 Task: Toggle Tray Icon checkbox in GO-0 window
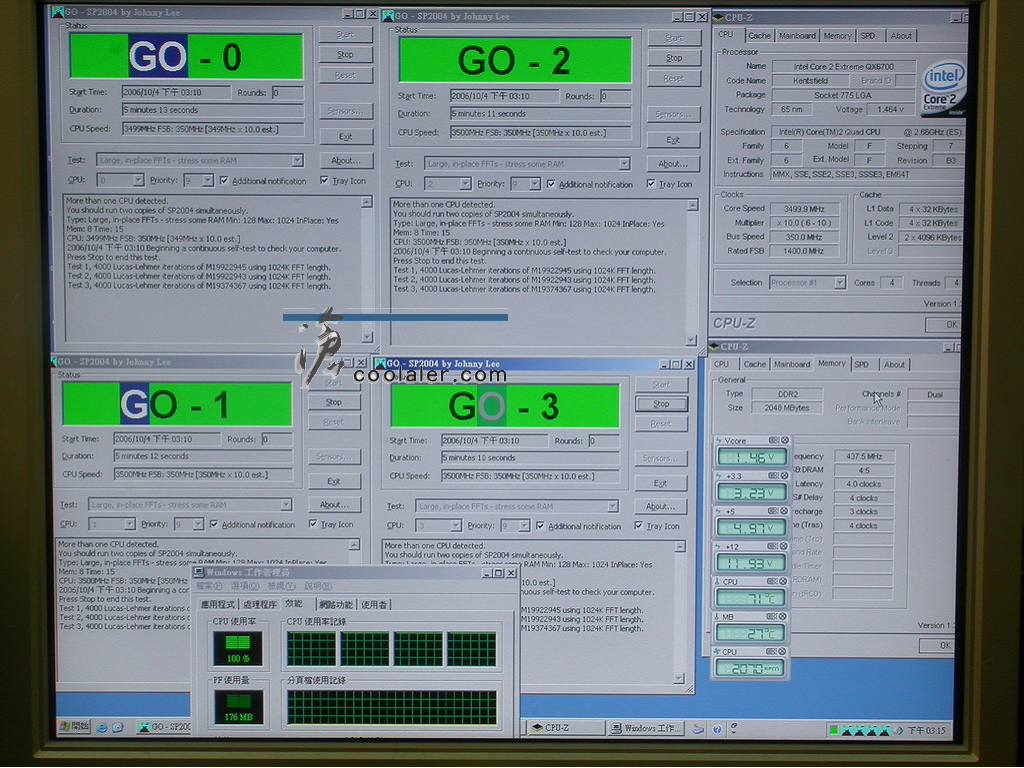(x=324, y=180)
